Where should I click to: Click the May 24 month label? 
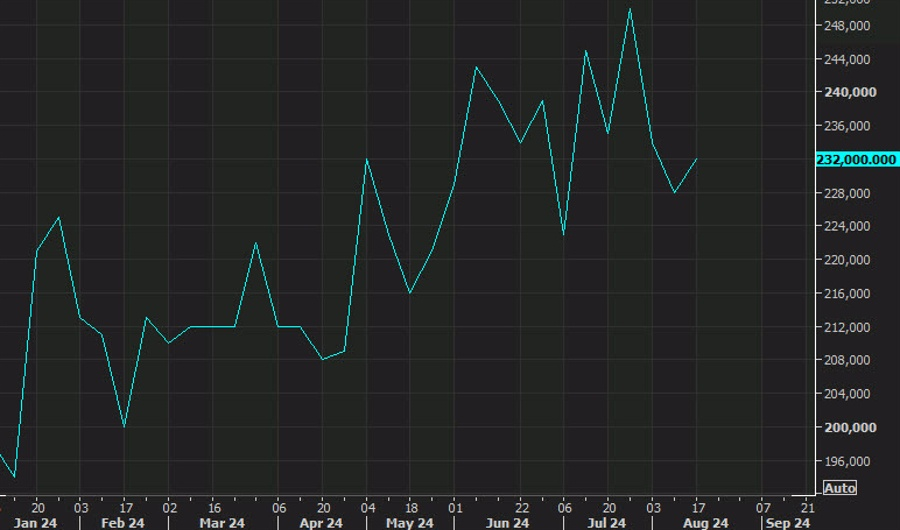click(x=409, y=523)
